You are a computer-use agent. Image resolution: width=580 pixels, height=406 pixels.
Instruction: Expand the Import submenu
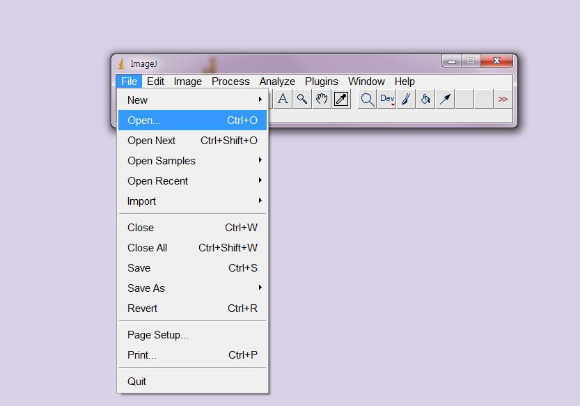[192, 201]
